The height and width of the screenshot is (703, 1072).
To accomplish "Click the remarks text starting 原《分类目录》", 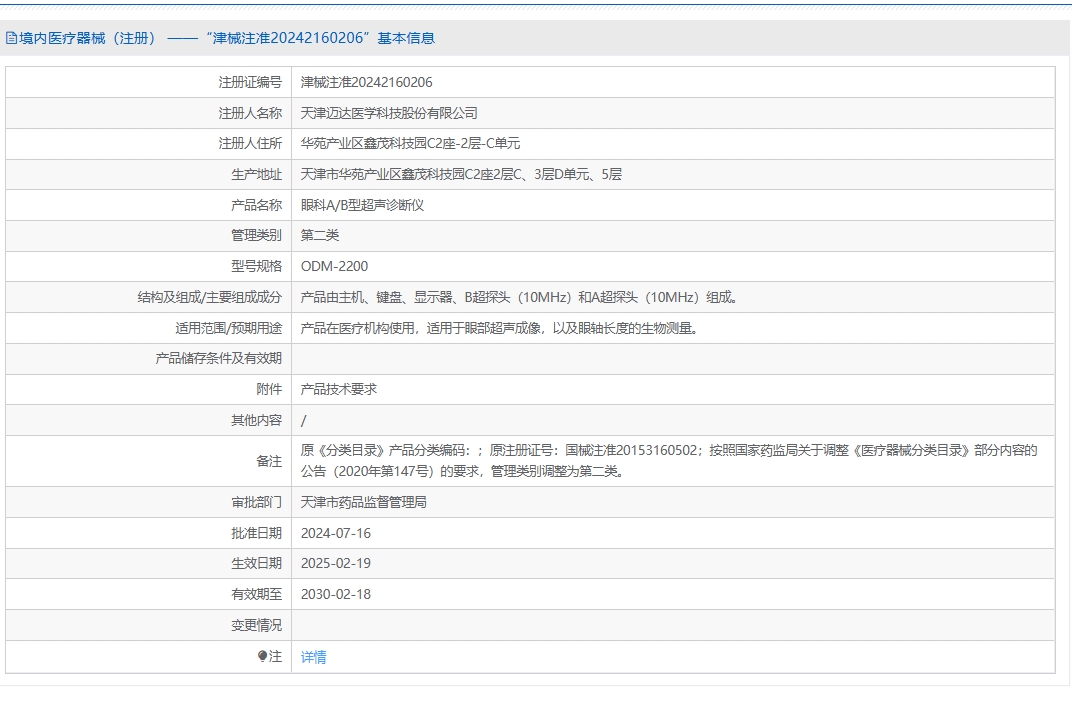I will coord(669,461).
